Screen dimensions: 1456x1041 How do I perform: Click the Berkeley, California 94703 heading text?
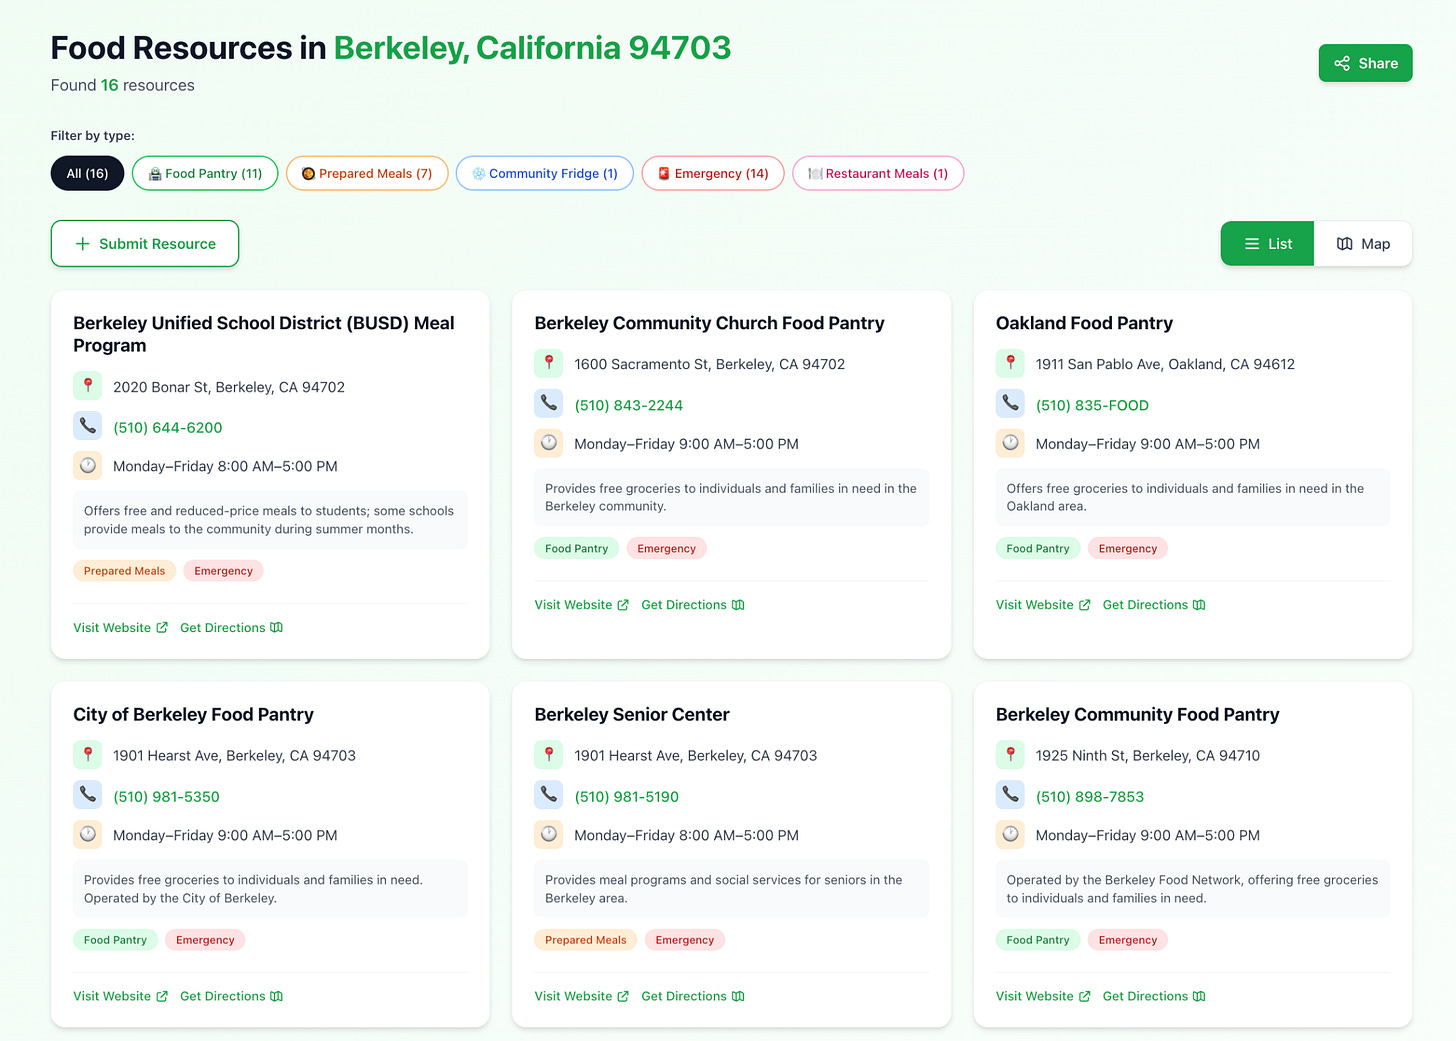pos(532,48)
